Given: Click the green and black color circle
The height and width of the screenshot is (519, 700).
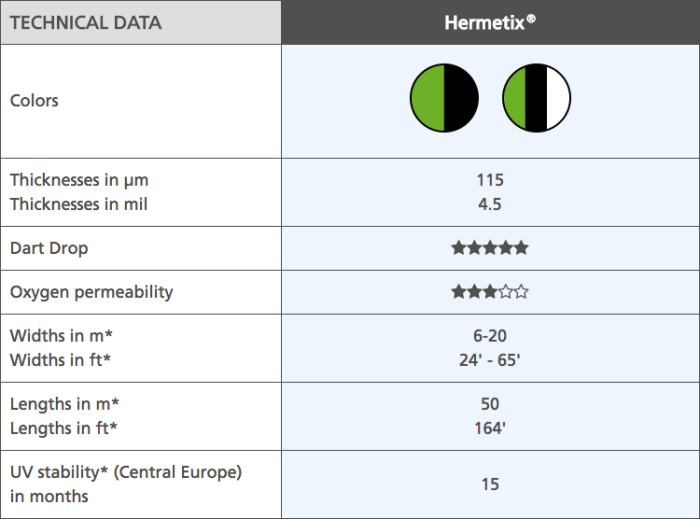Looking at the screenshot, I should (444, 100).
